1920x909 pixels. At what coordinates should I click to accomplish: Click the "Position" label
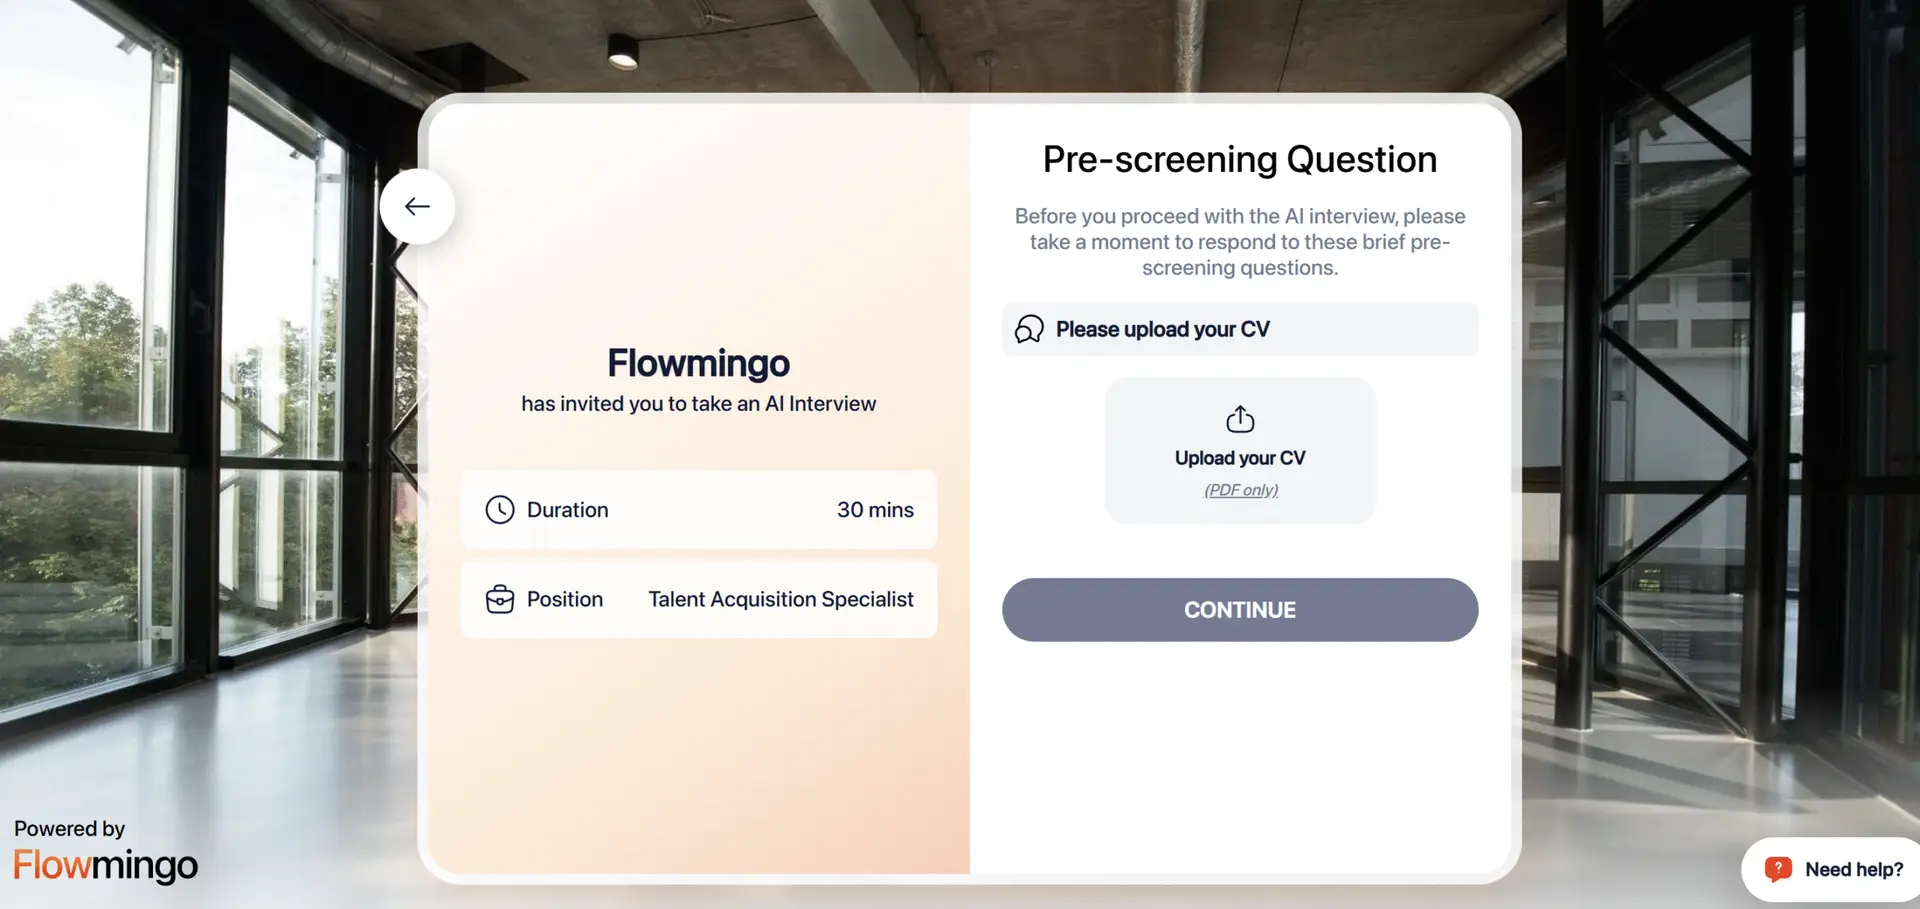click(x=565, y=599)
